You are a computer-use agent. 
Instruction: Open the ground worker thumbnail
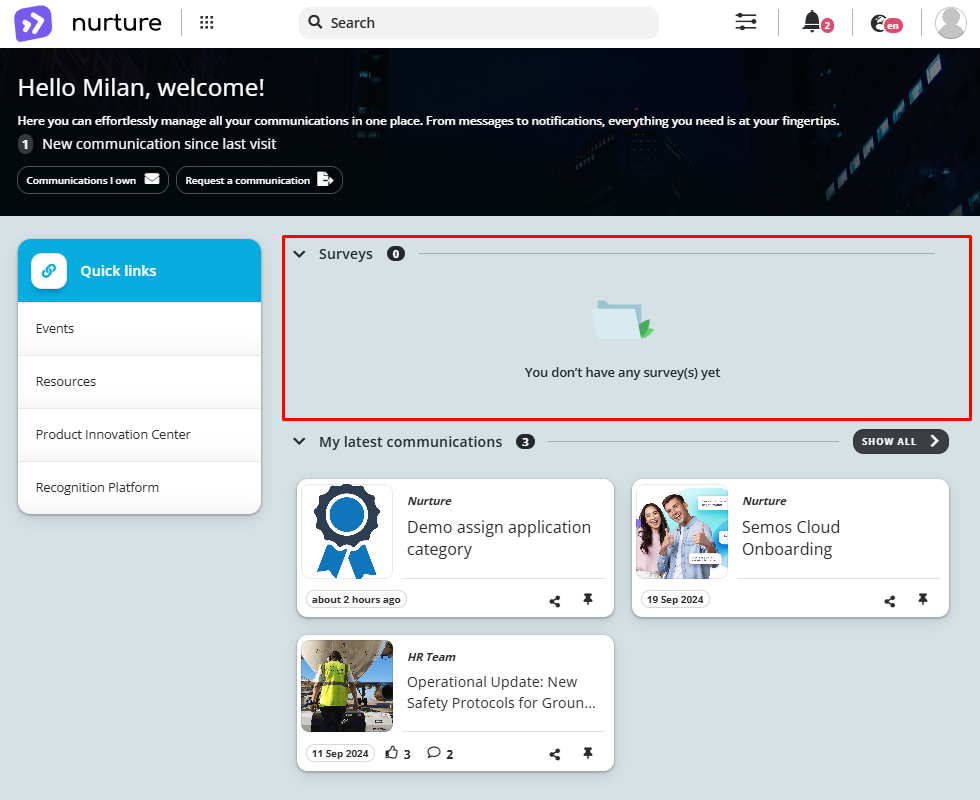(x=347, y=686)
